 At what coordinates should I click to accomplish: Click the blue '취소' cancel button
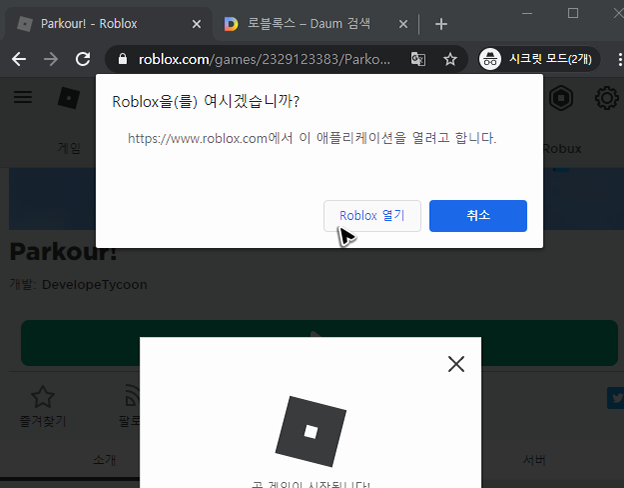(478, 216)
